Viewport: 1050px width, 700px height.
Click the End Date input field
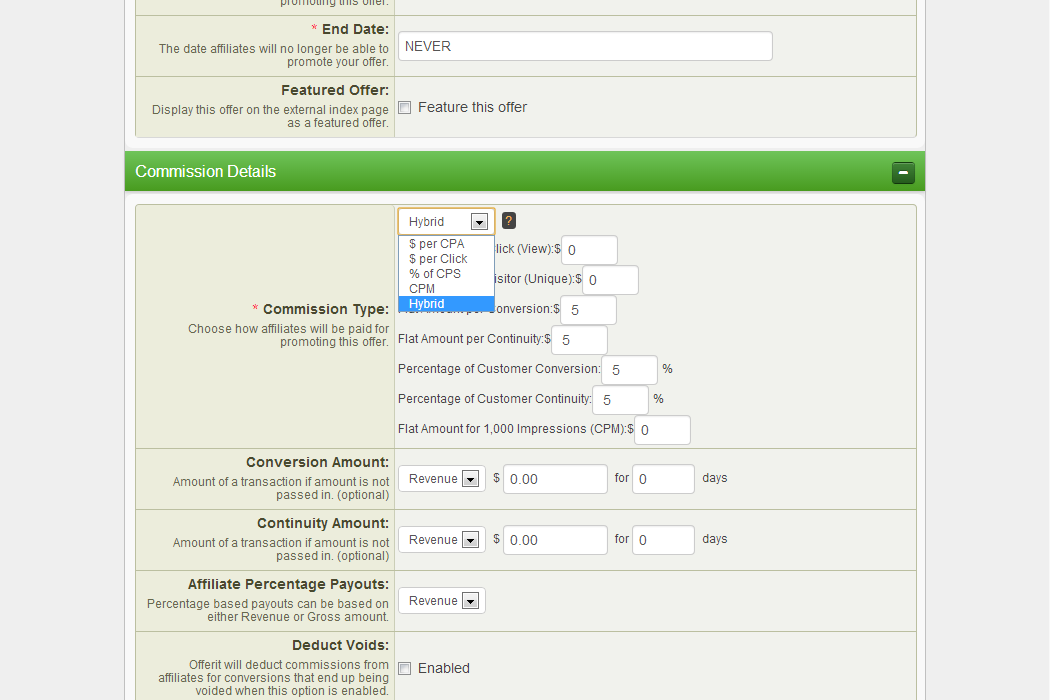585,46
